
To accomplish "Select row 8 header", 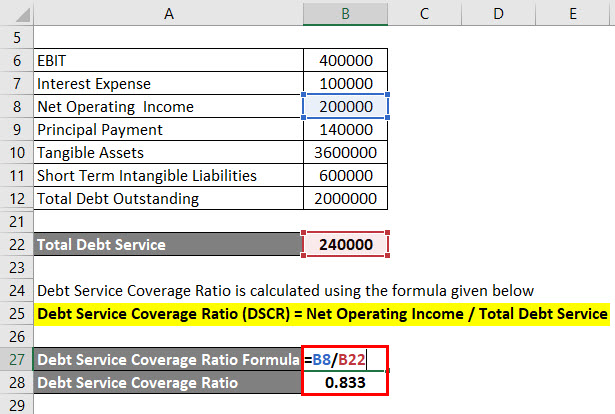I will (17, 107).
